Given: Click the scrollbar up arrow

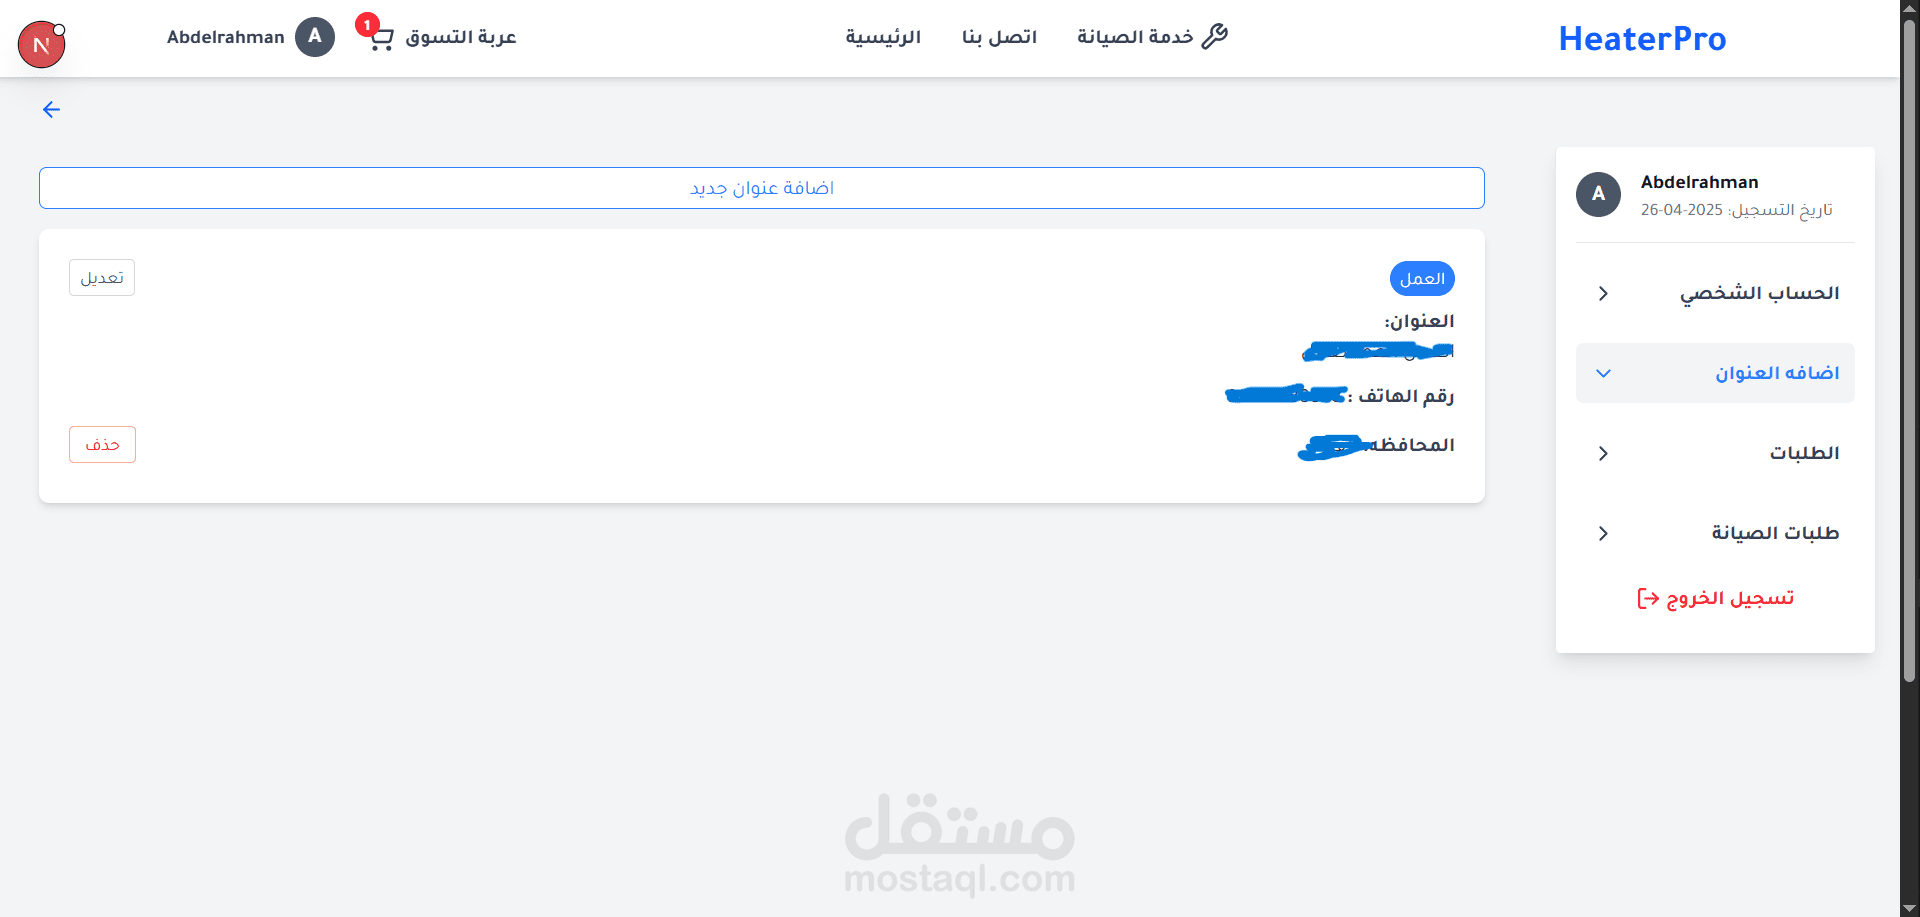Looking at the screenshot, I should click(1909, 8).
